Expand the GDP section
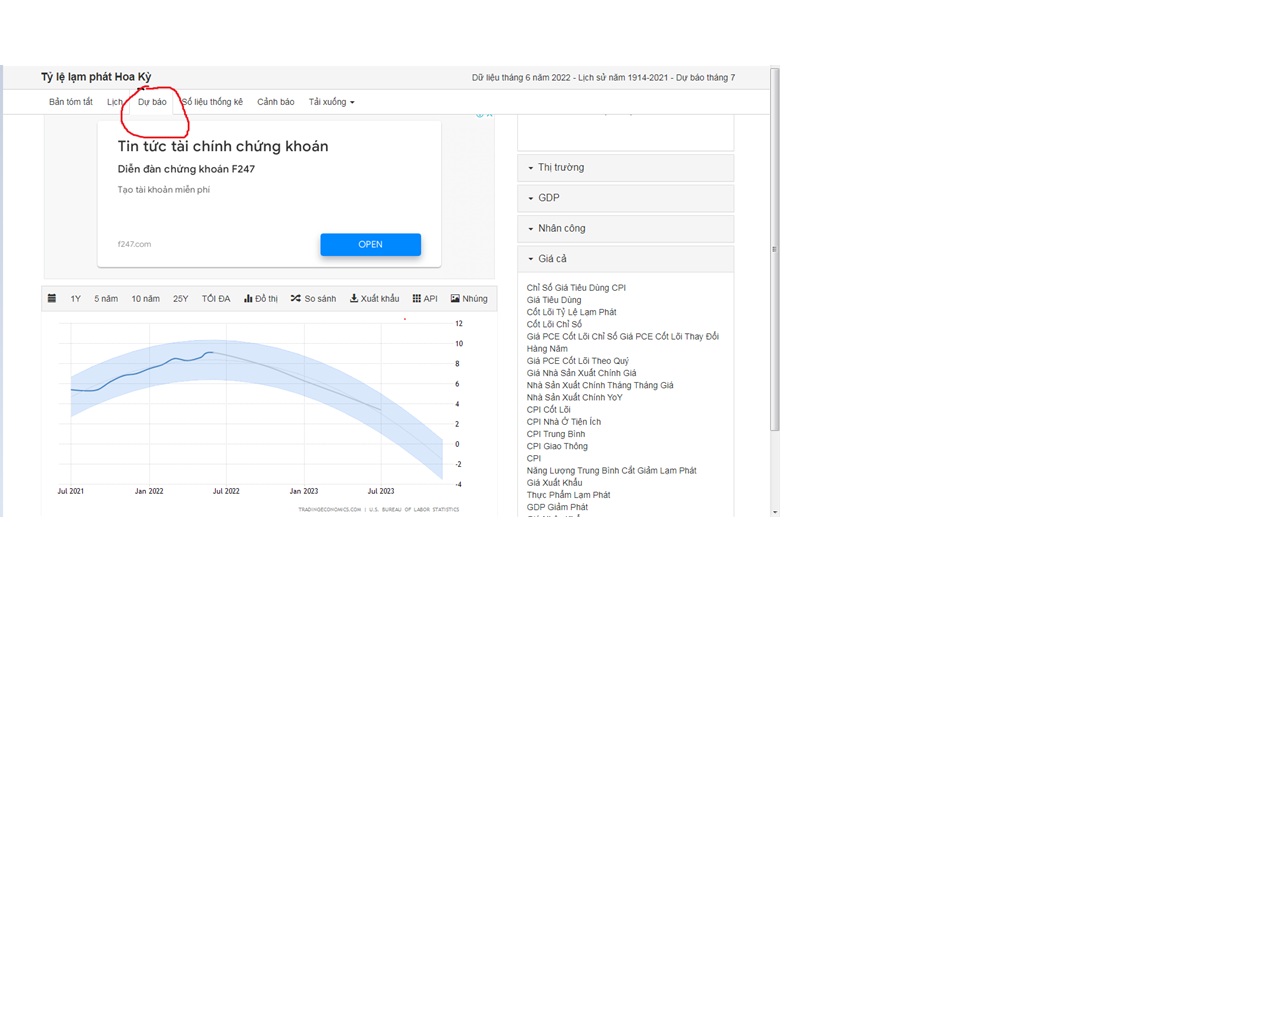Image resolution: width=1280 pixels, height=1024 pixels. [x=625, y=198]
